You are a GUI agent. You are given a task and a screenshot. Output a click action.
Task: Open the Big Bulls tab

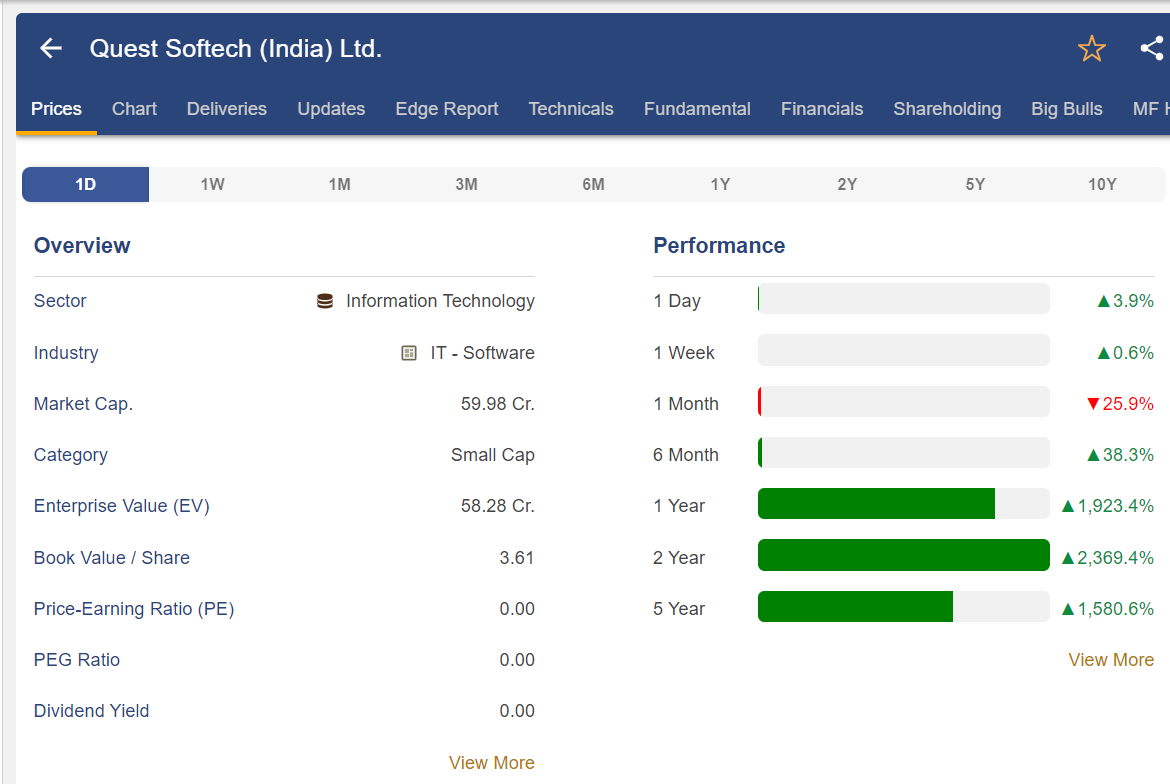pyautogui.click(x=1066, y=109)
